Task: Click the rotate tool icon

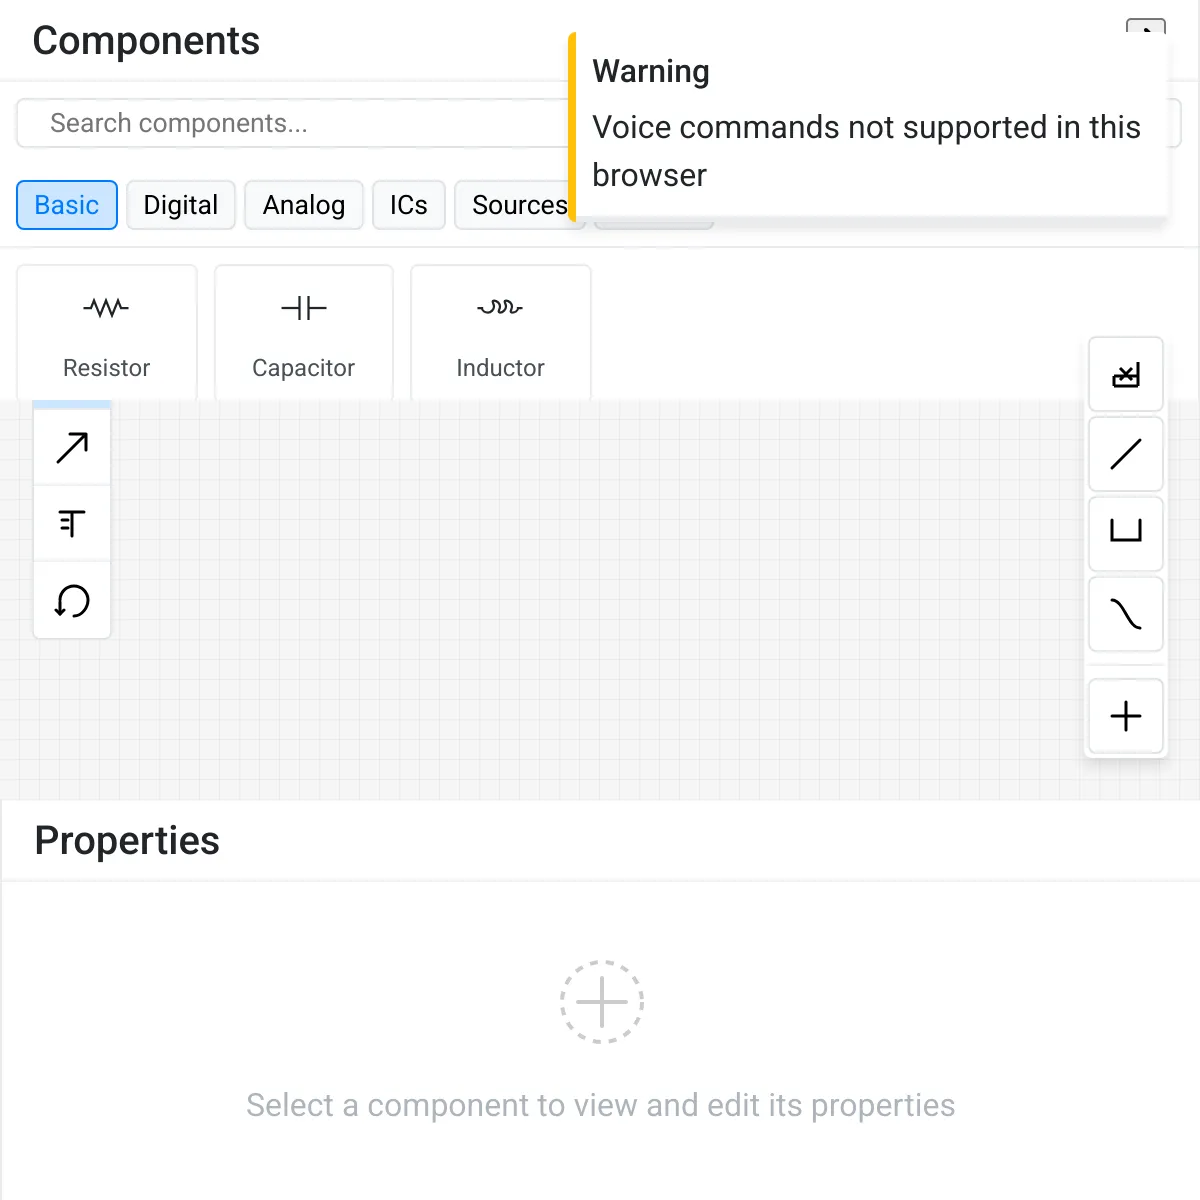Action: click(x=72, y=600)
